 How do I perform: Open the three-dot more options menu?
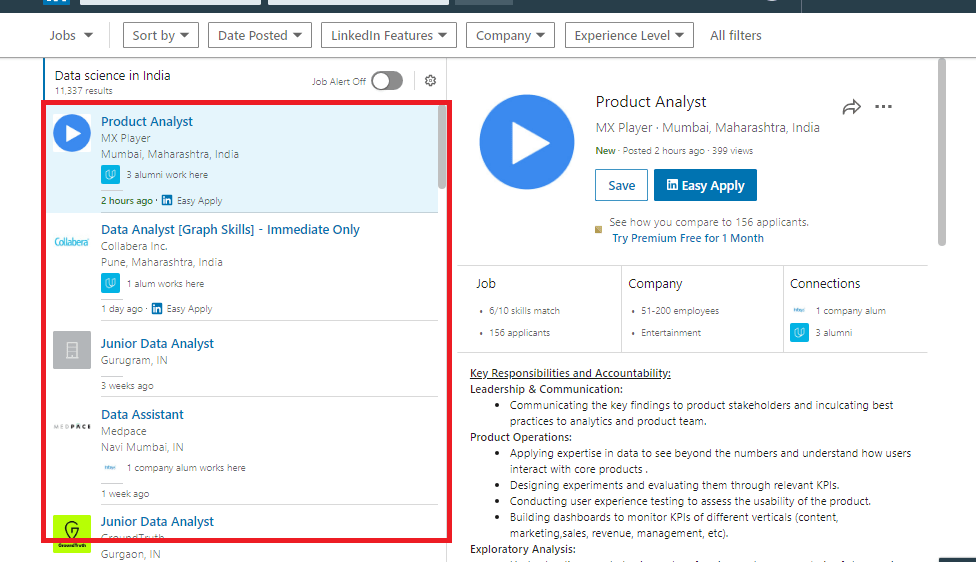pos(883,106)
